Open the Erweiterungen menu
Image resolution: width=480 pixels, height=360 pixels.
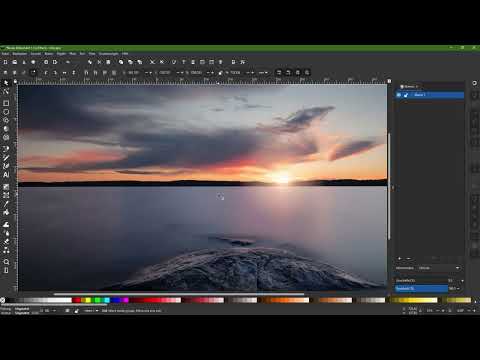point(109,53)
